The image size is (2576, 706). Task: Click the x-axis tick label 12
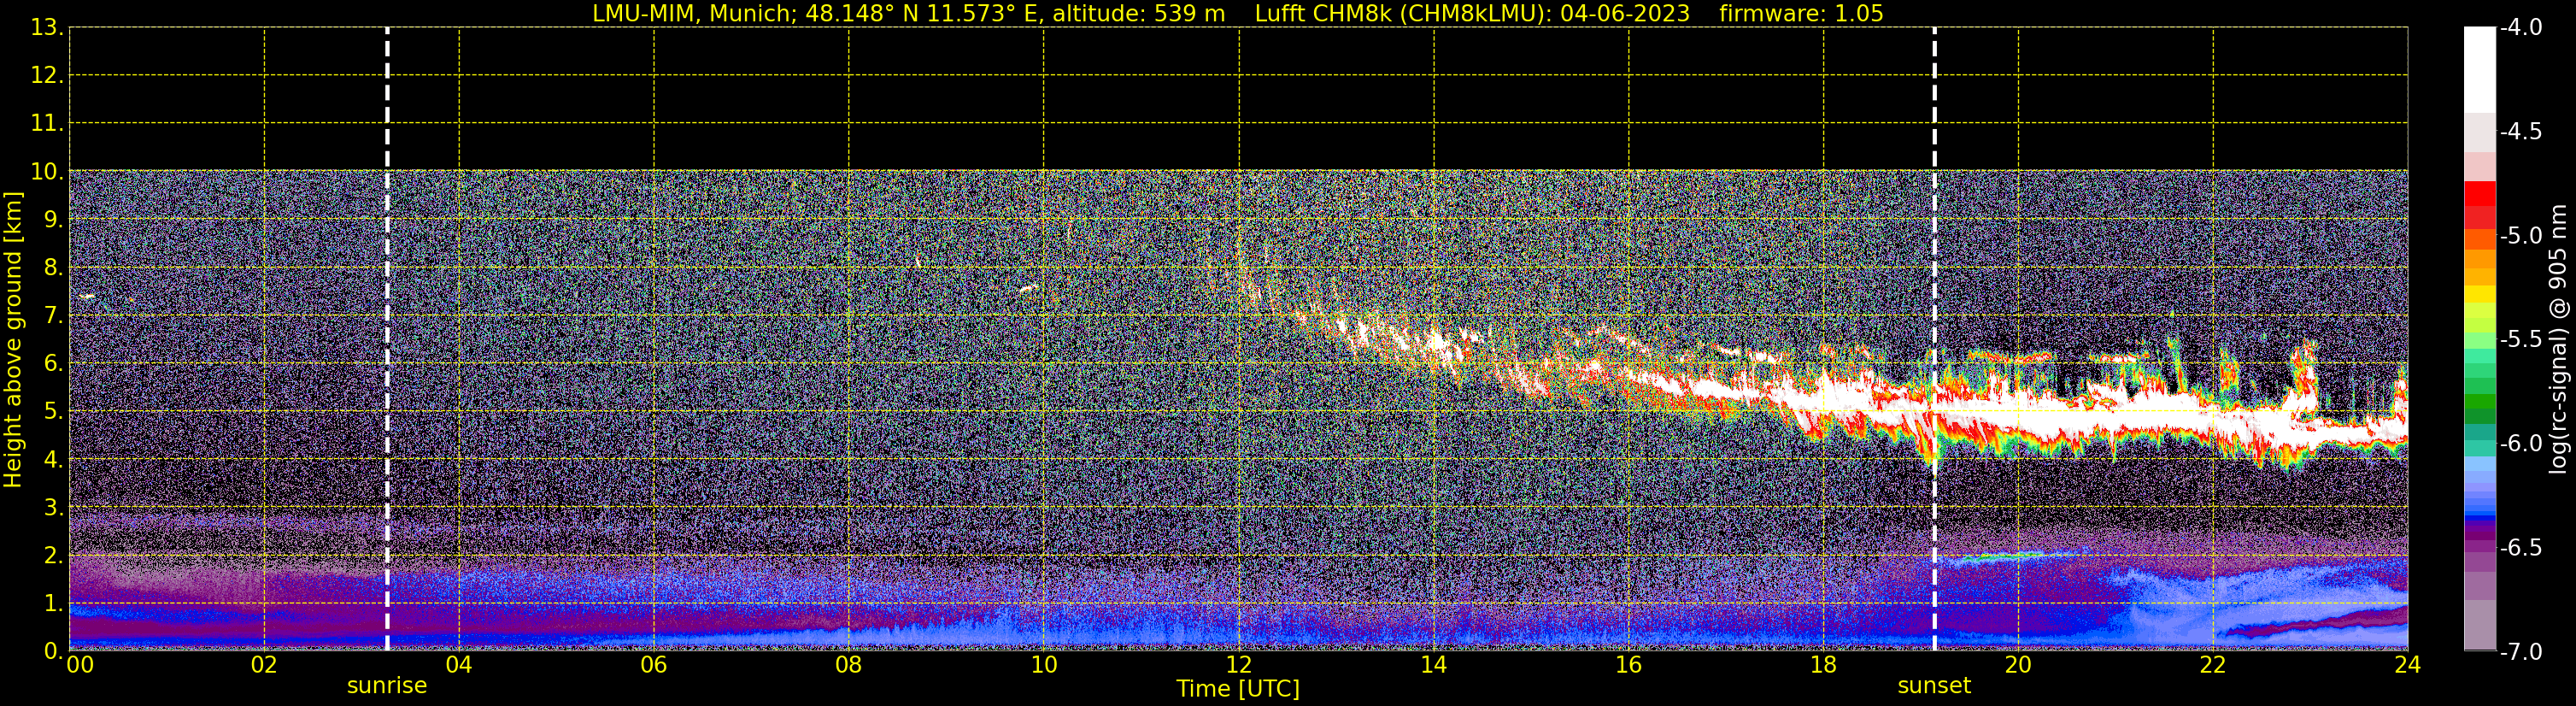tap(1239, 666)
